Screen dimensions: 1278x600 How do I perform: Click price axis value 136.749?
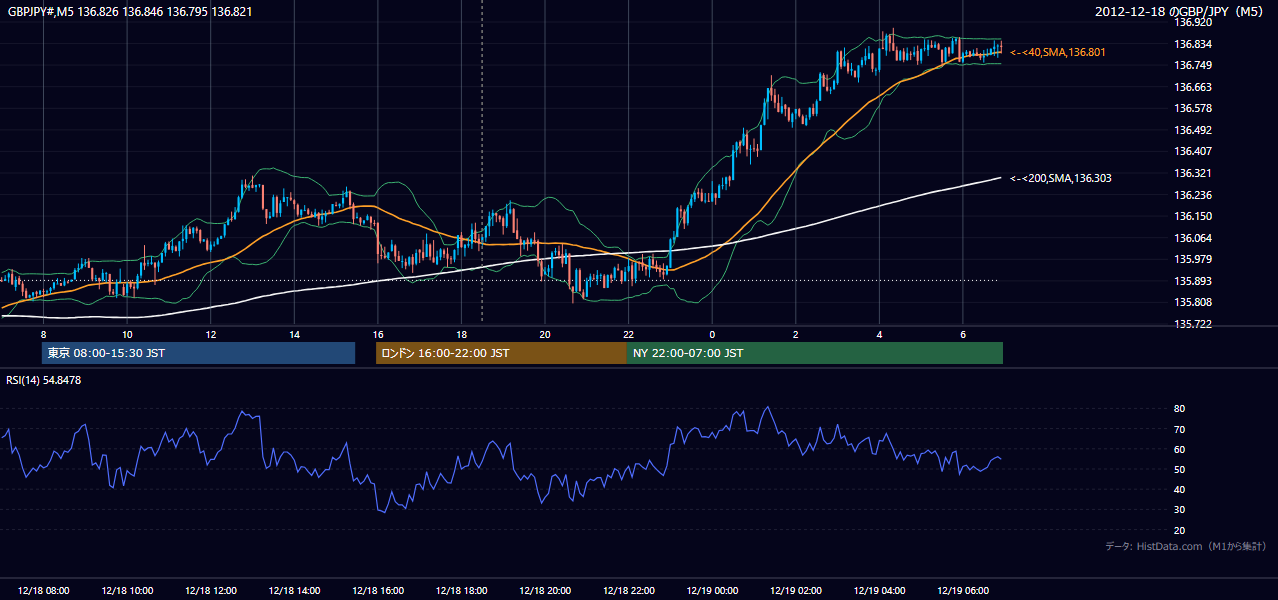coord(1193,65)
